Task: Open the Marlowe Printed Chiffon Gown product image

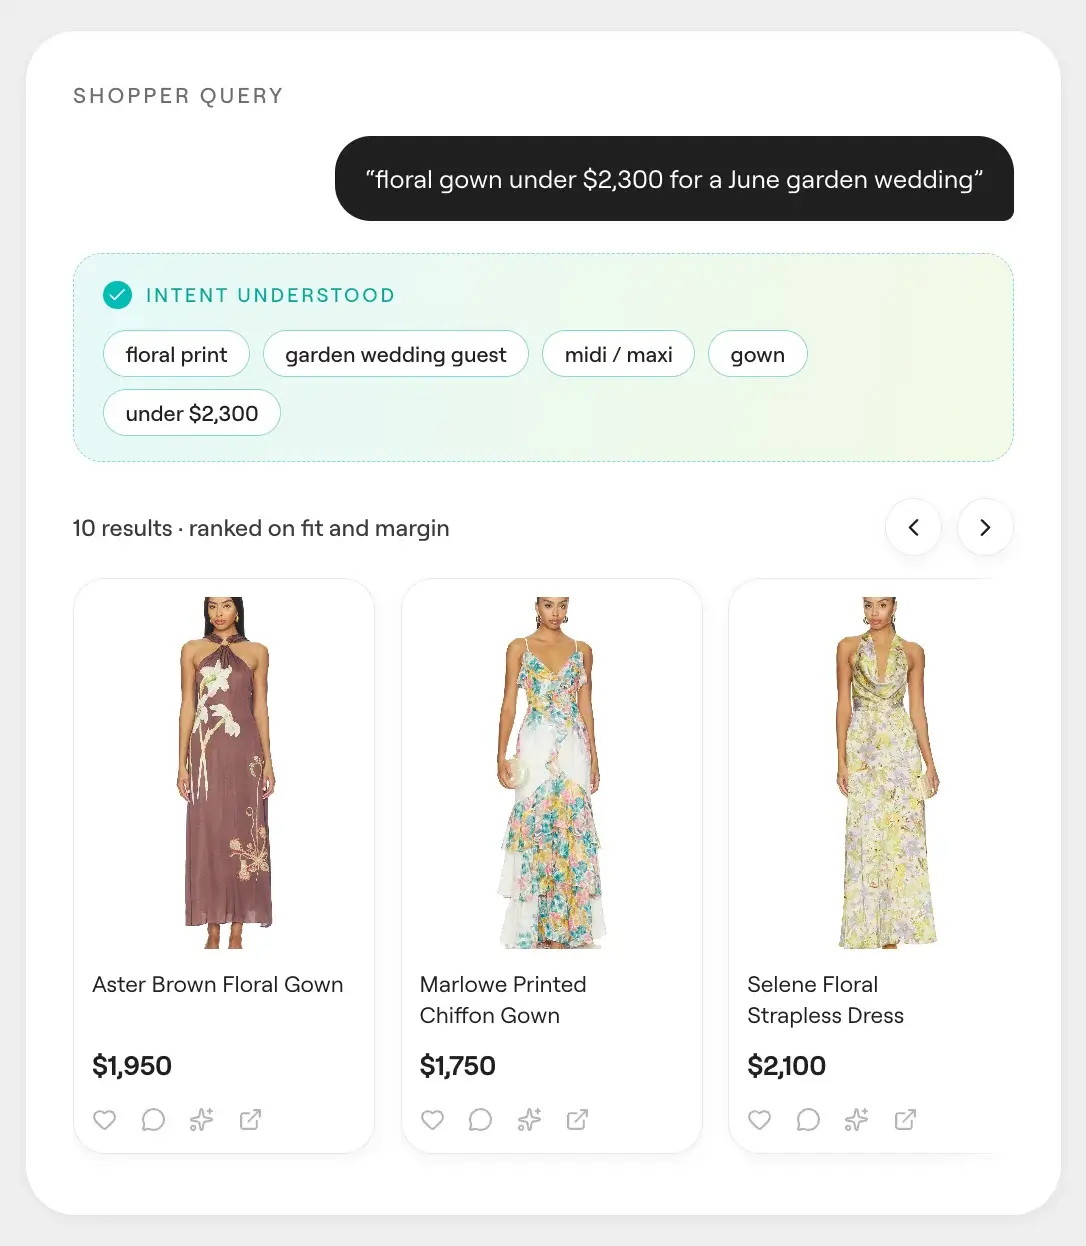Action: 552,772
